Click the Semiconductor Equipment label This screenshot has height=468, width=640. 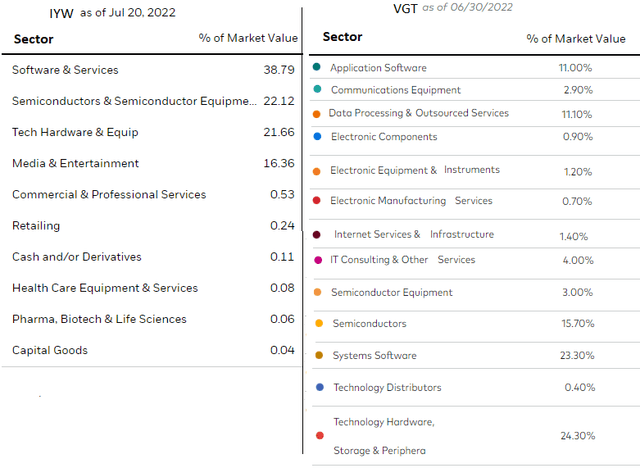(391, 292)
